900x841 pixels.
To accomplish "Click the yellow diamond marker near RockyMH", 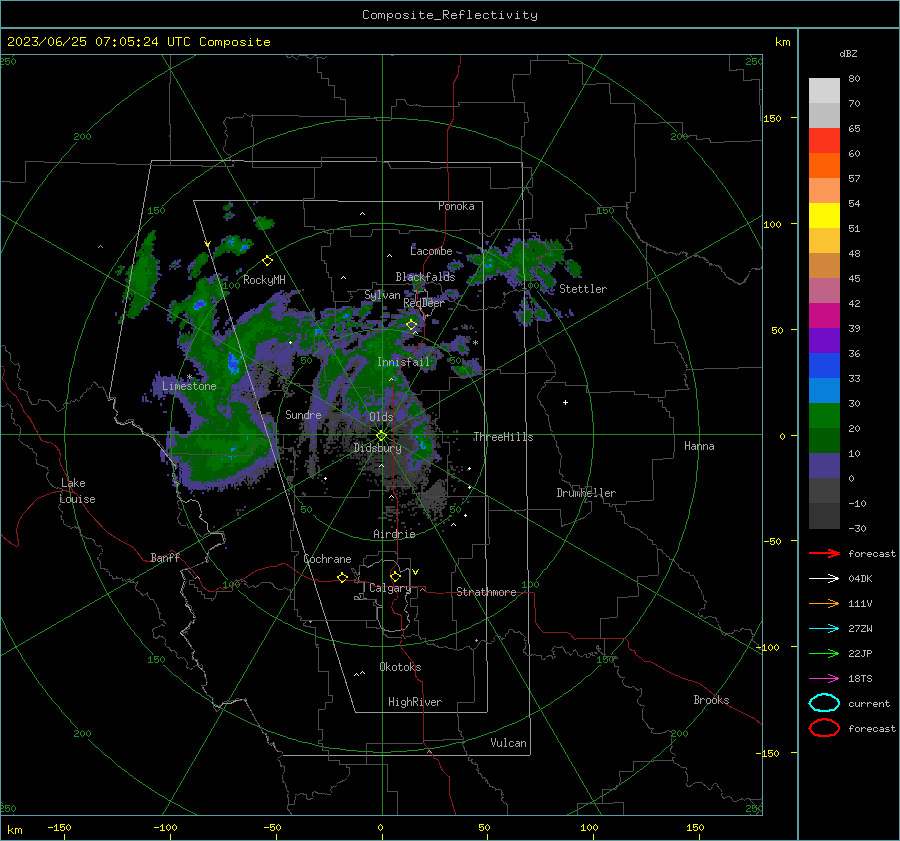I will (267, 261).
